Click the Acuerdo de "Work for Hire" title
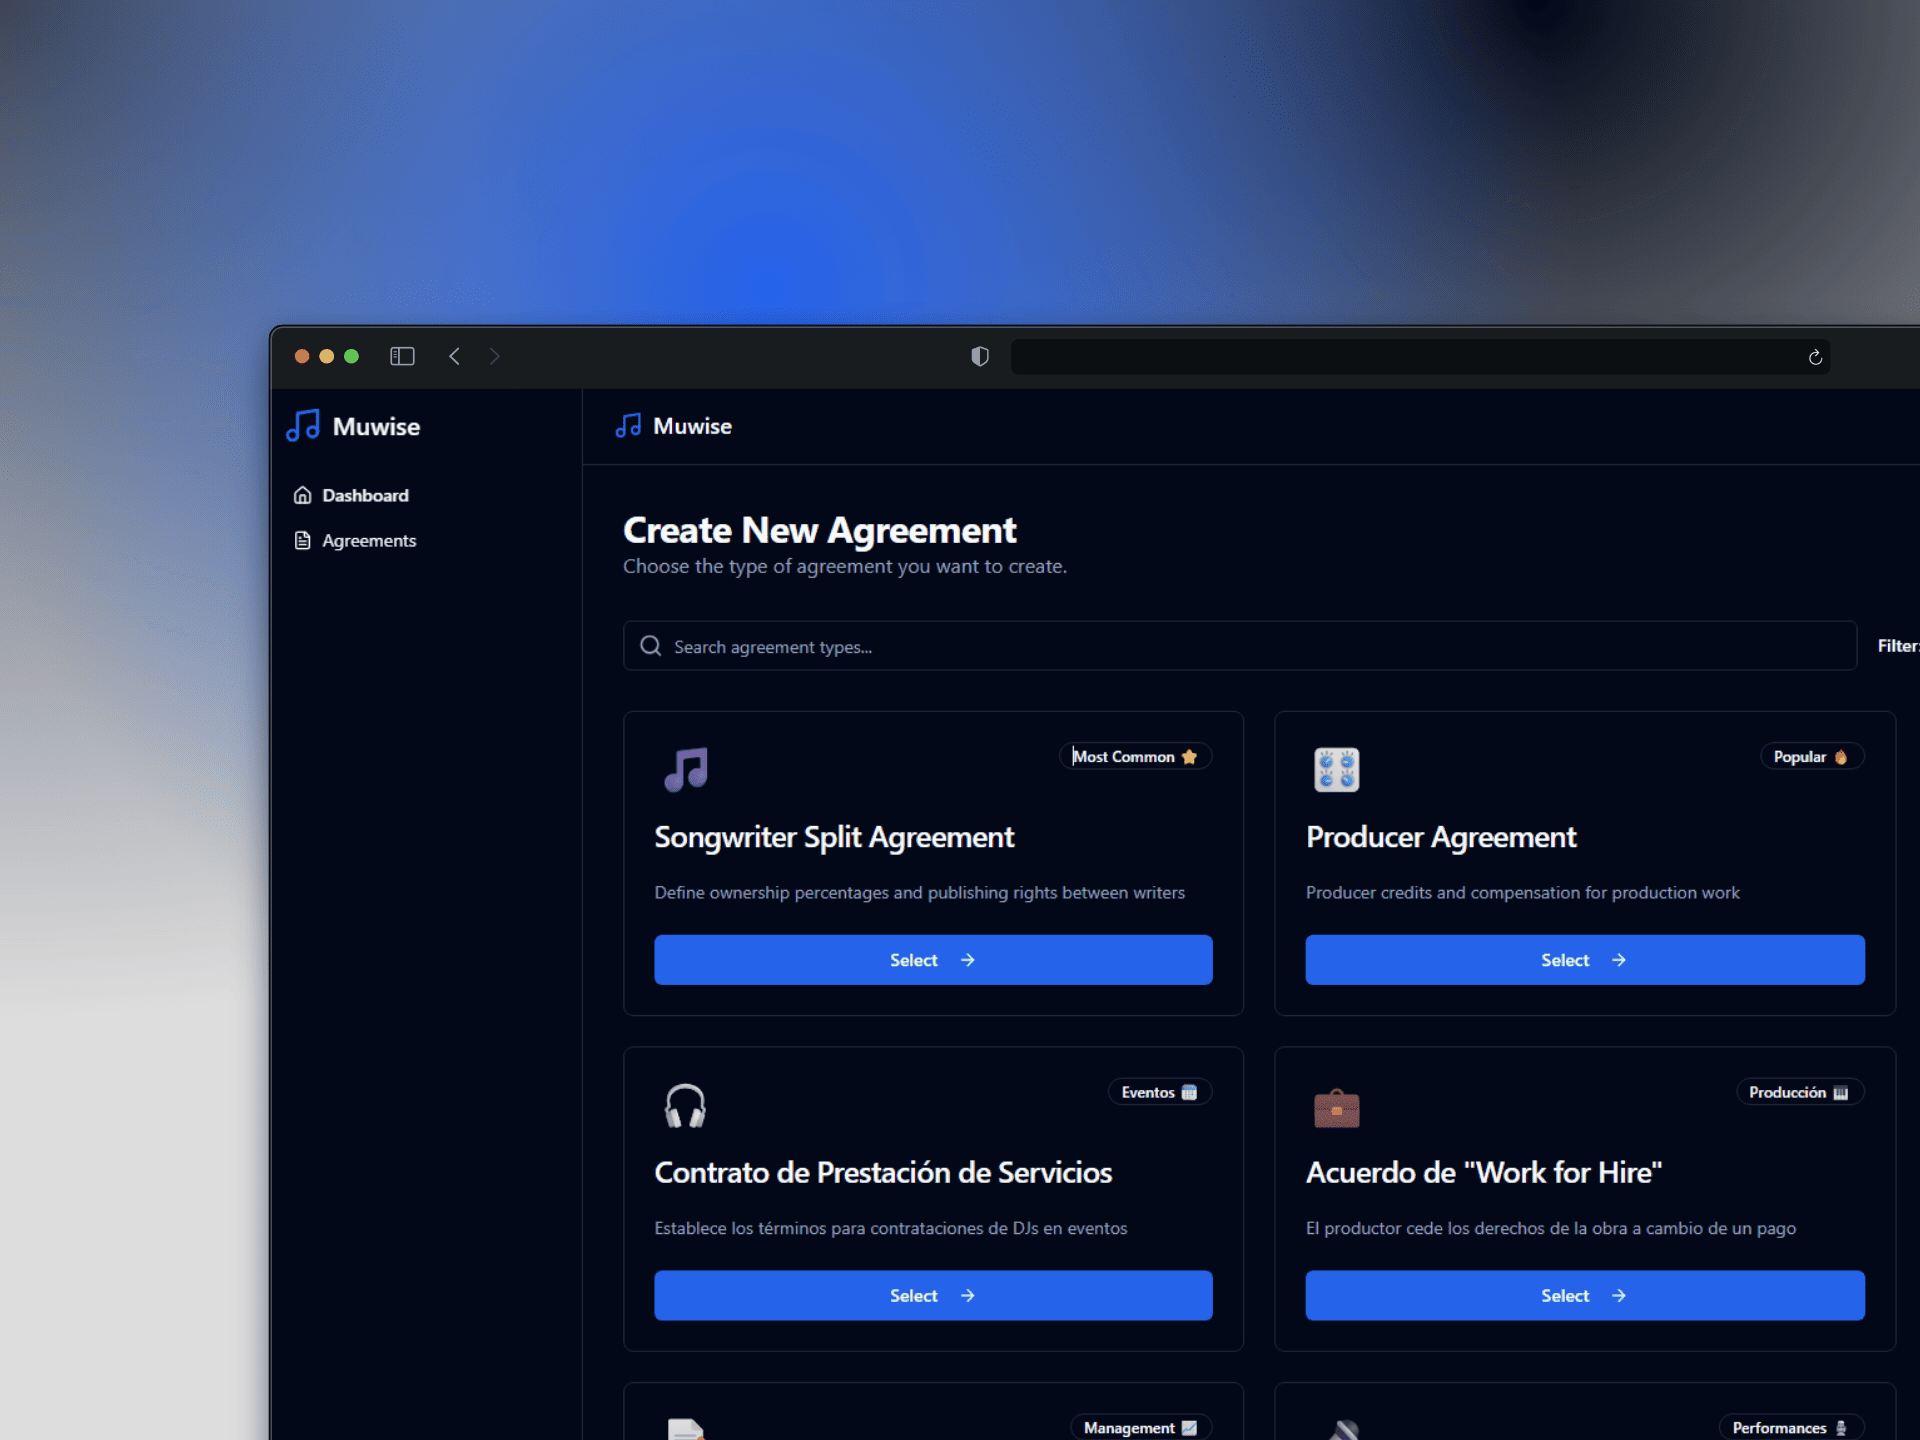The image size is (1920, 1440). 1484,1172
